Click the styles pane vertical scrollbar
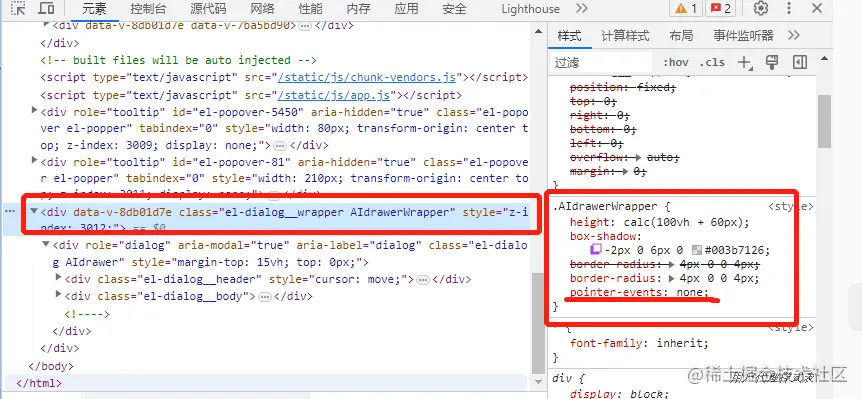862x399 pixels. (824, 121)
